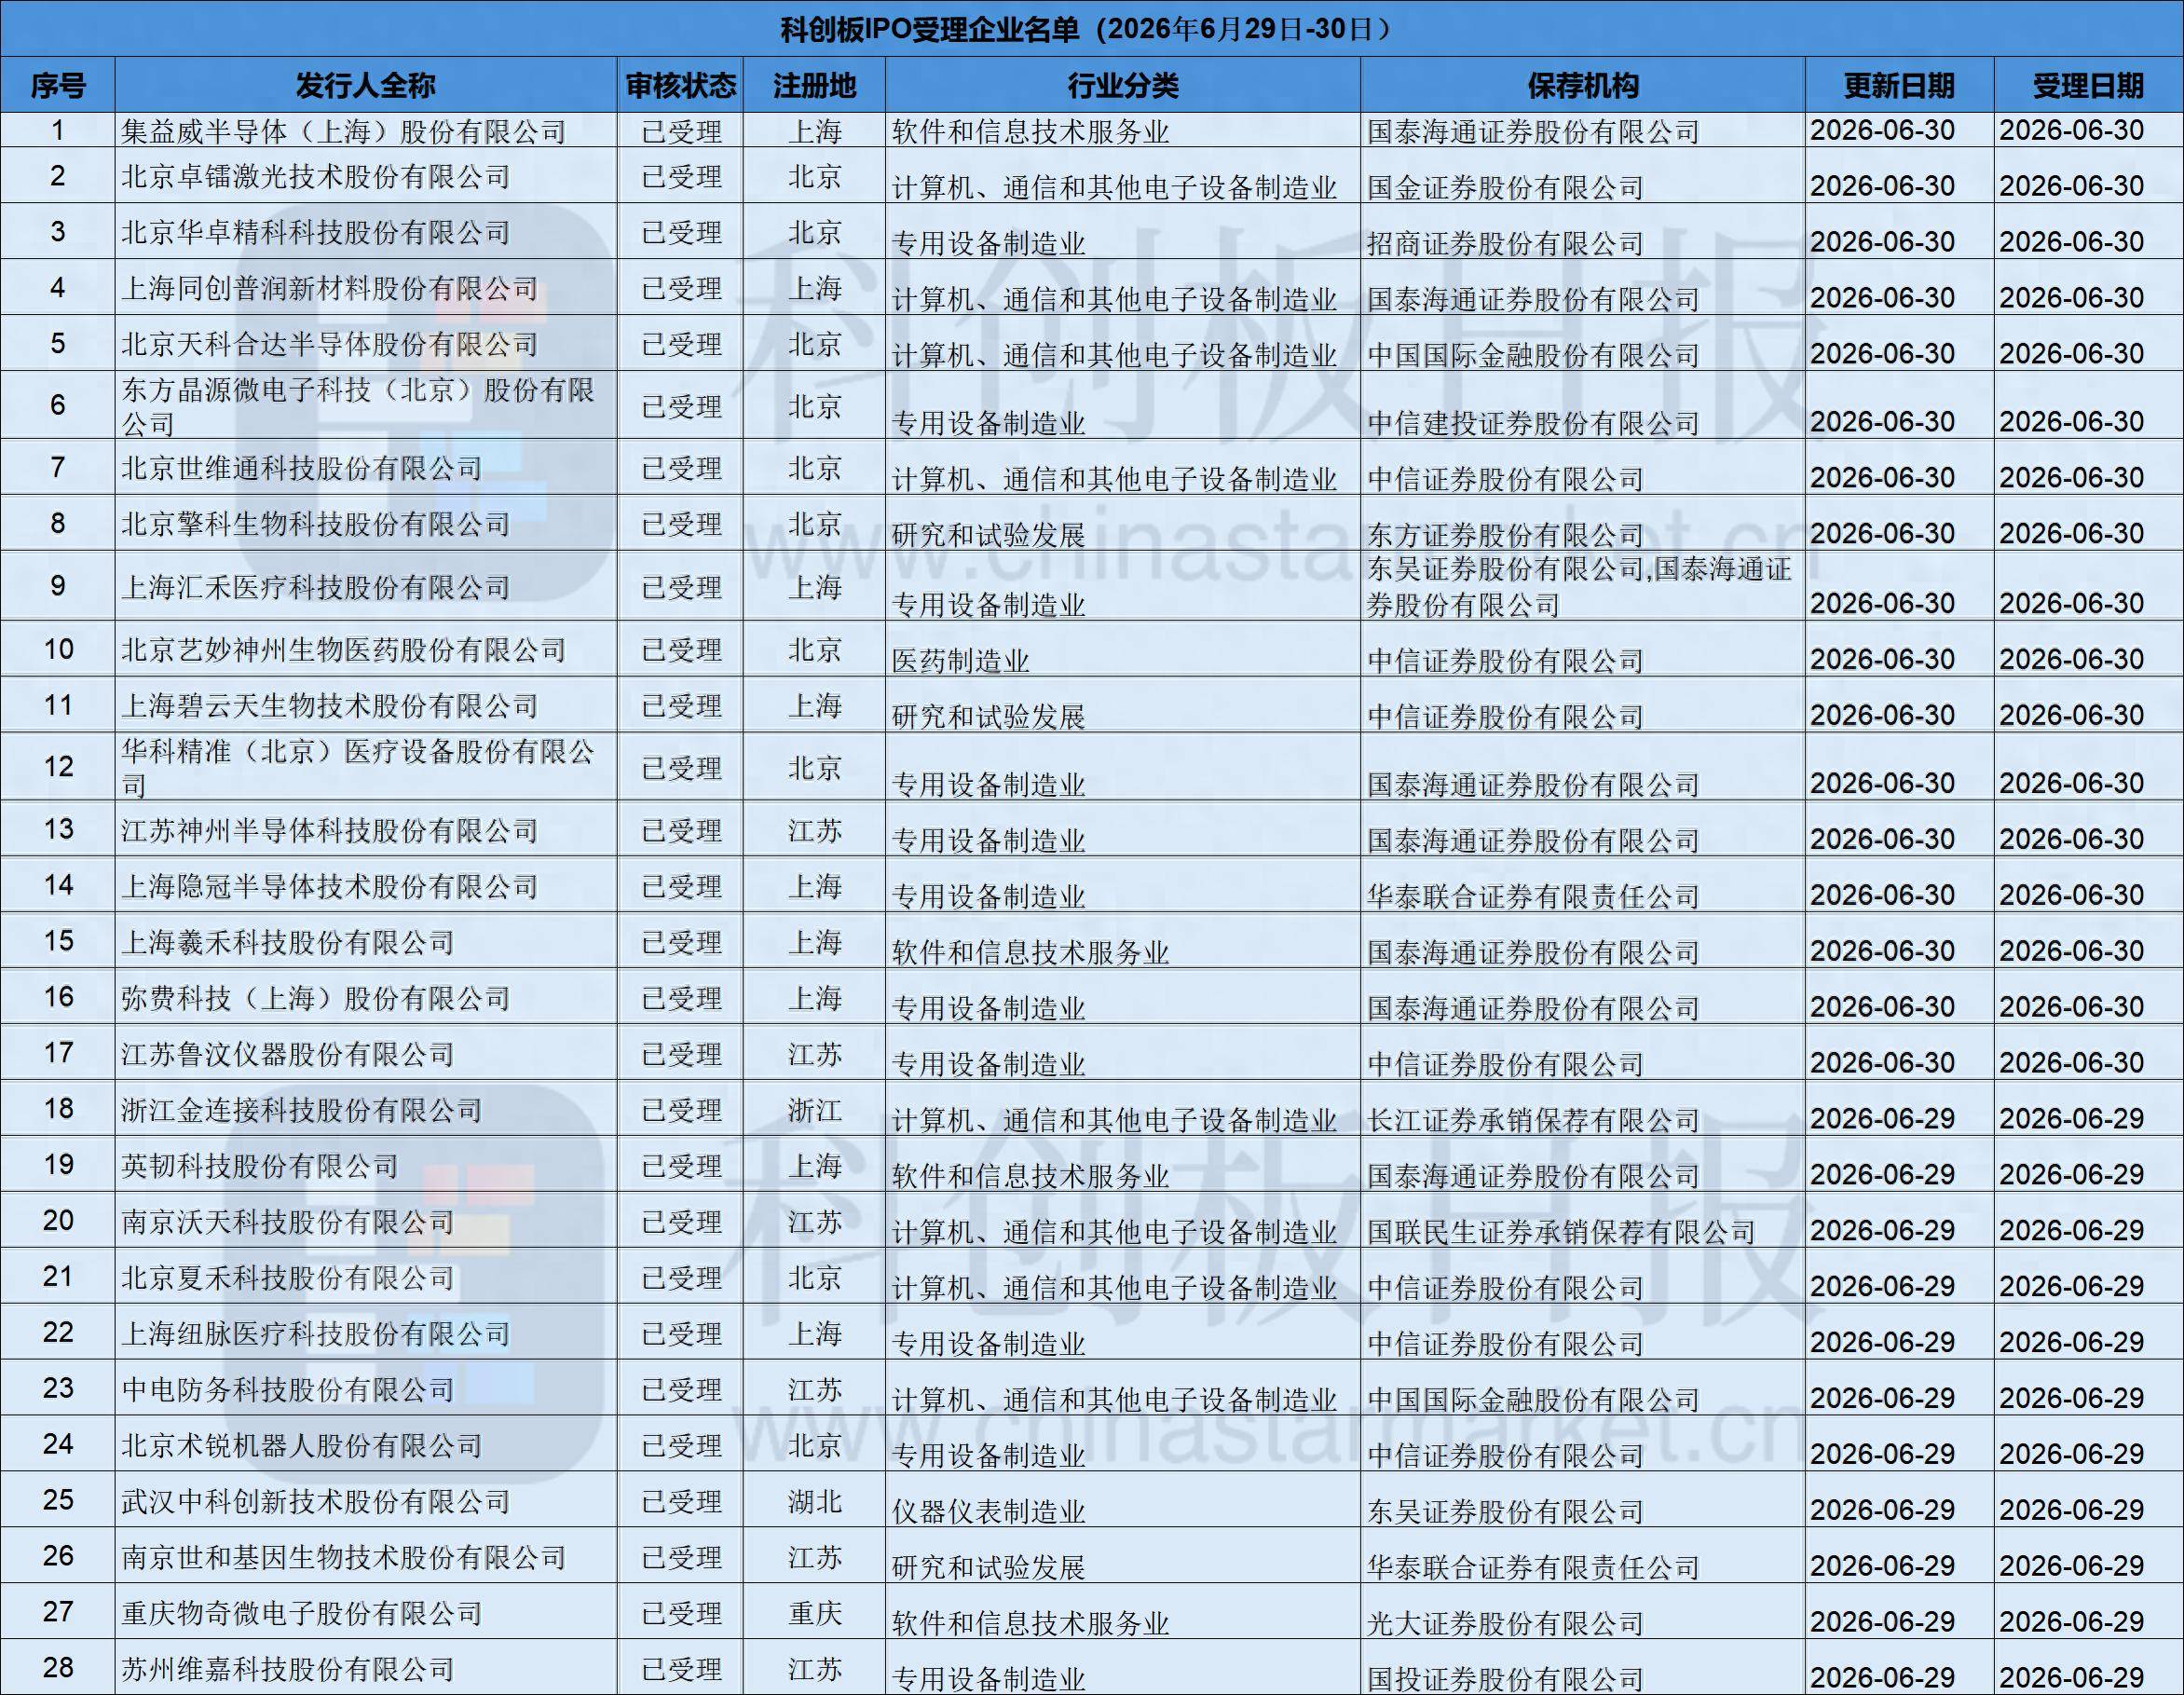The height and width of the screenshot is (1695, 2184).
Task: Click 国金证券股份有限公司 sponsor cell
Action: [x=1582, y=177]
